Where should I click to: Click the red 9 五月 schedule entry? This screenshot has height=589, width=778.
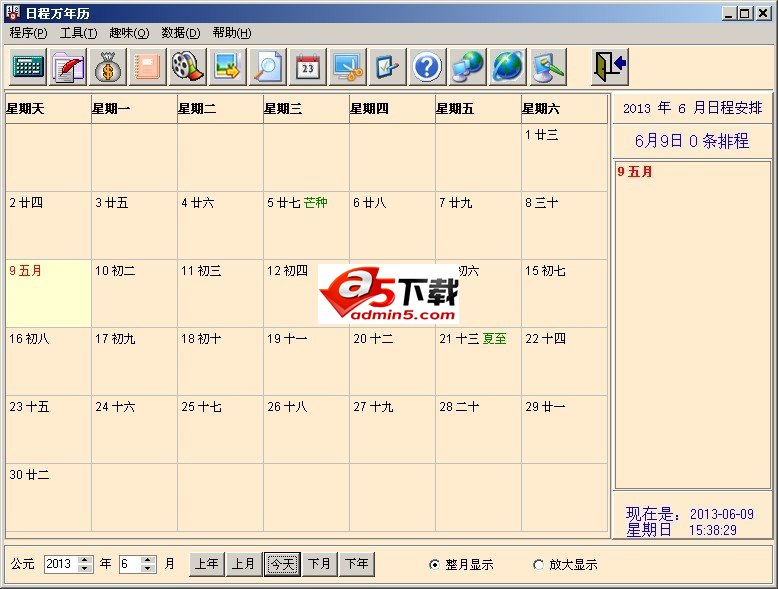tap(635, 172)
